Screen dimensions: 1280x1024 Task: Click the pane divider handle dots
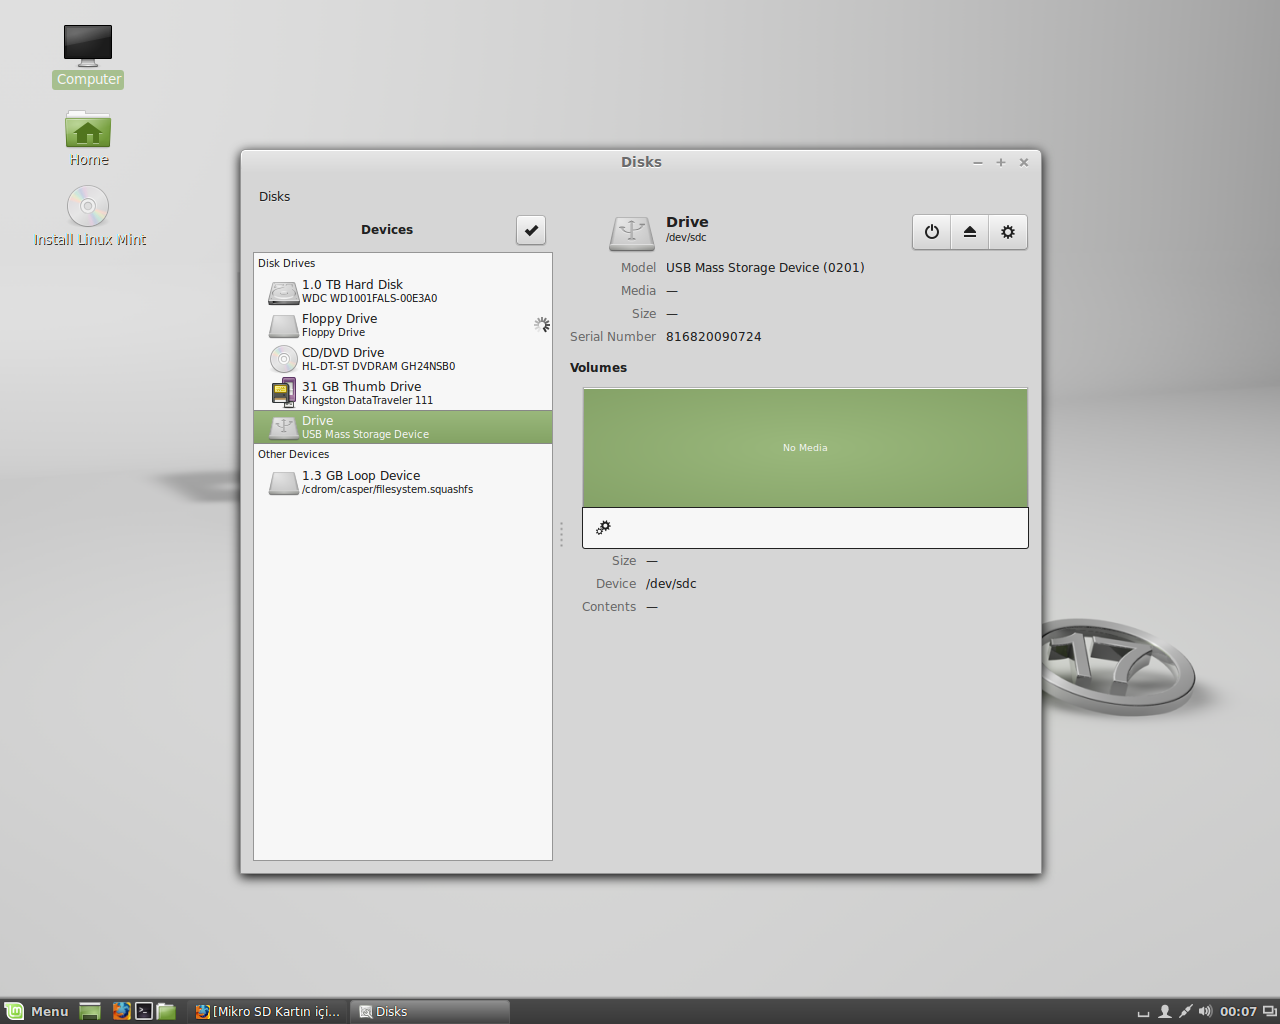561,535
